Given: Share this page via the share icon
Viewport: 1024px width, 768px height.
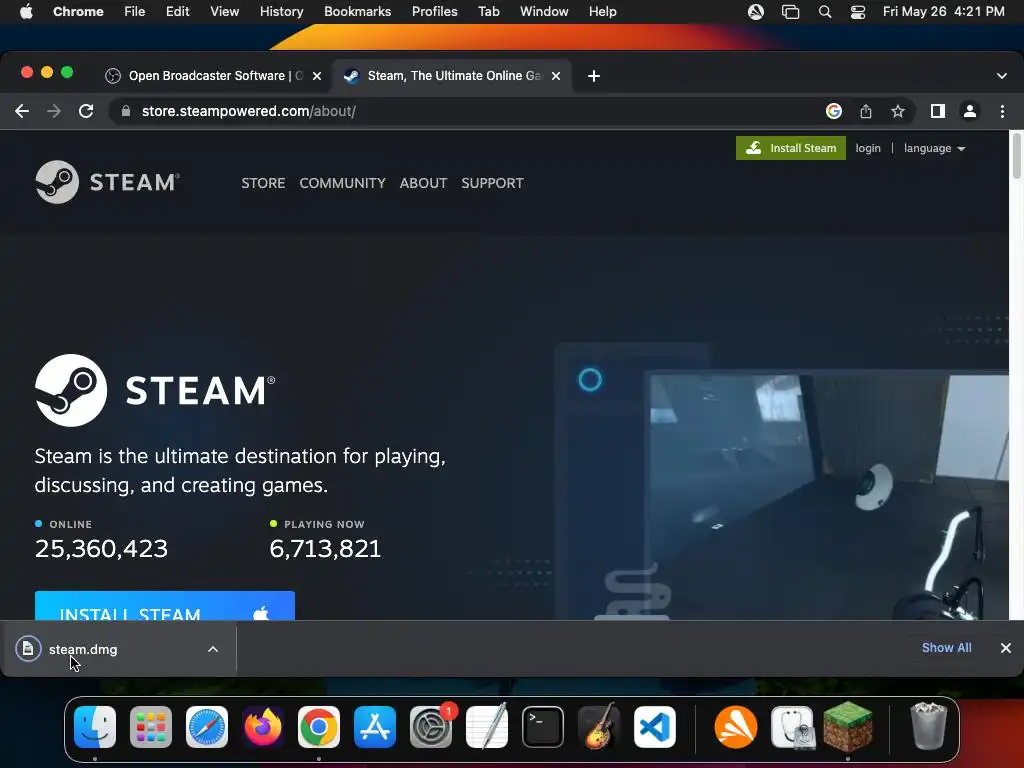Looking at the screenshot, I should [x=866, y=111].
